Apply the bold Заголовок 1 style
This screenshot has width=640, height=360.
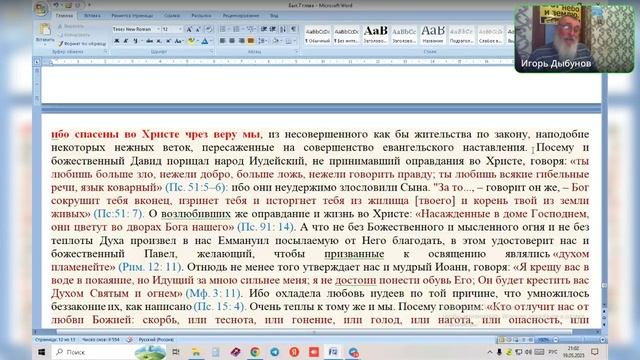tap(375, 35)
